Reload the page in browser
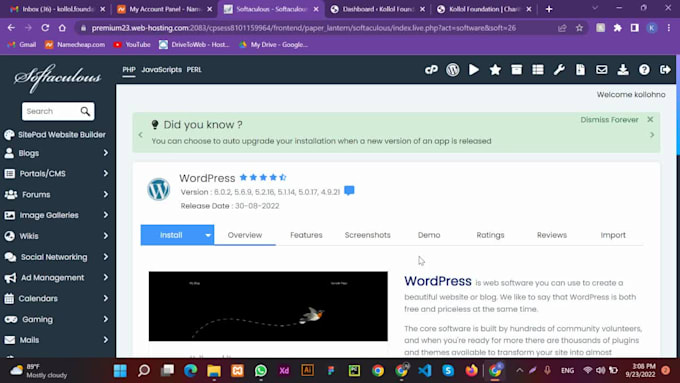 45,28
